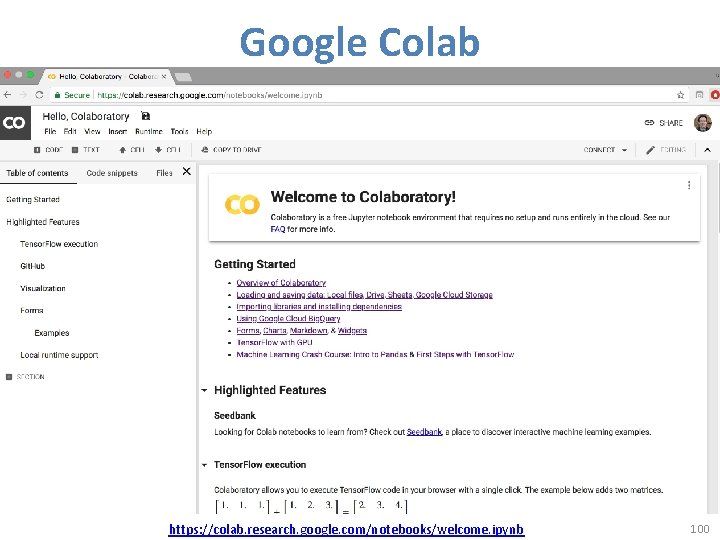
Task: Close the table of contents side panel
Action: point(186,171)
